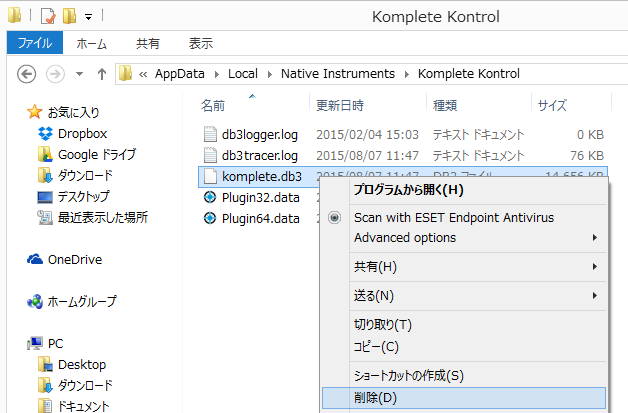Sort by the 更新日時 column header
The height and width of the screenshot is (413, 628).
(x=340, y=105)
